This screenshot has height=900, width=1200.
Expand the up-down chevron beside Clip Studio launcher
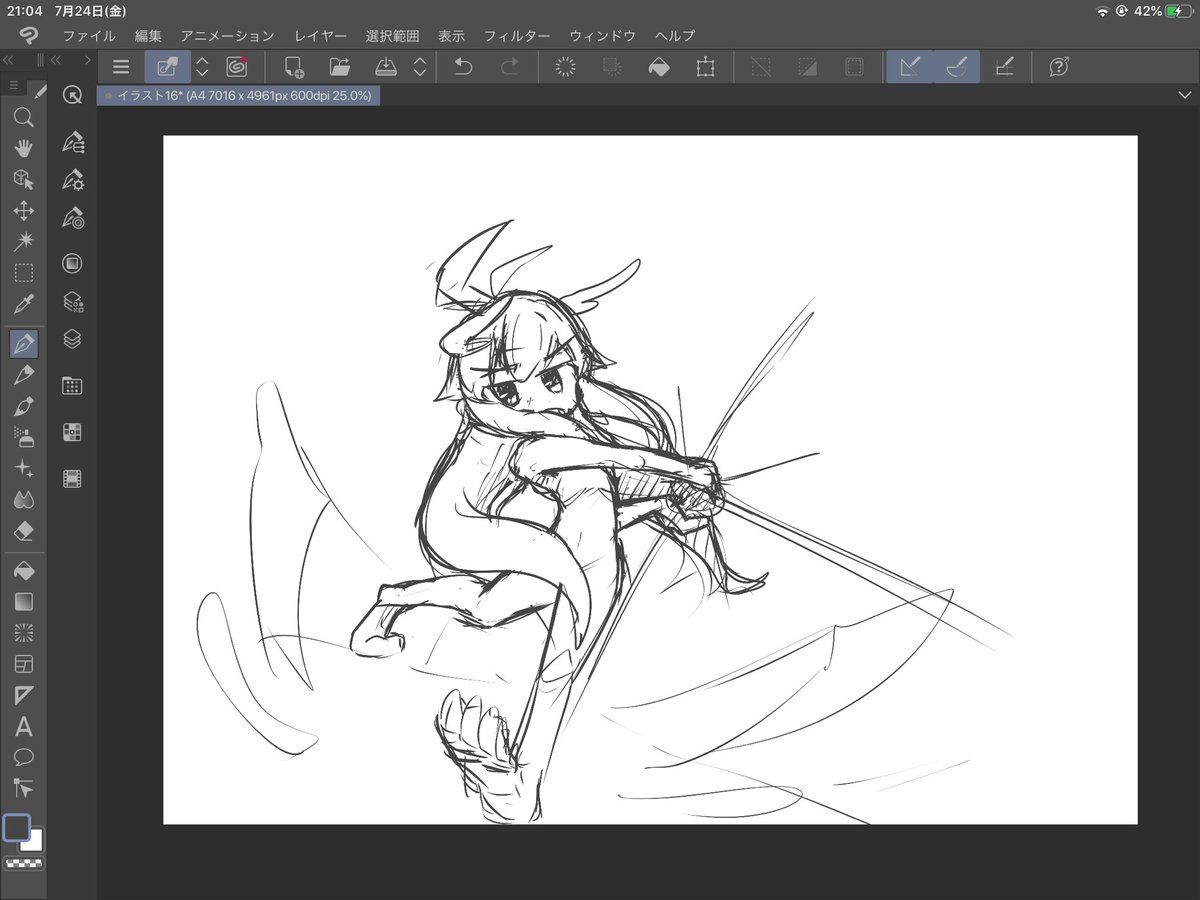tap(202, 67)
